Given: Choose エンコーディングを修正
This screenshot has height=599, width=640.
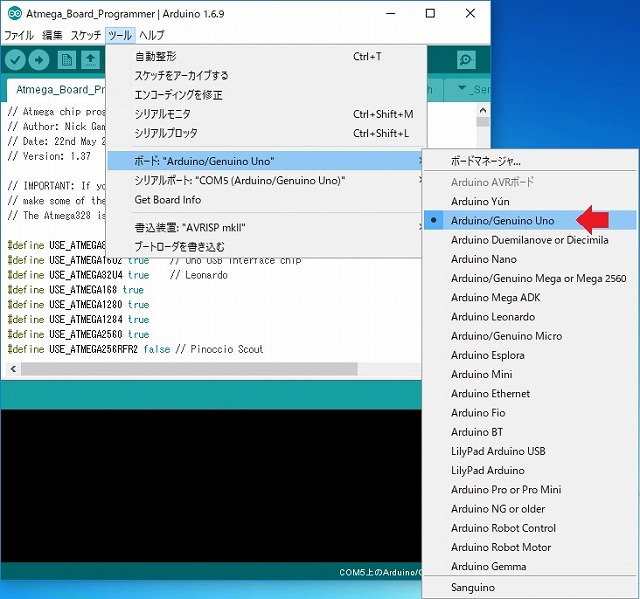Looking at the screenshot, I should point(267,95).
